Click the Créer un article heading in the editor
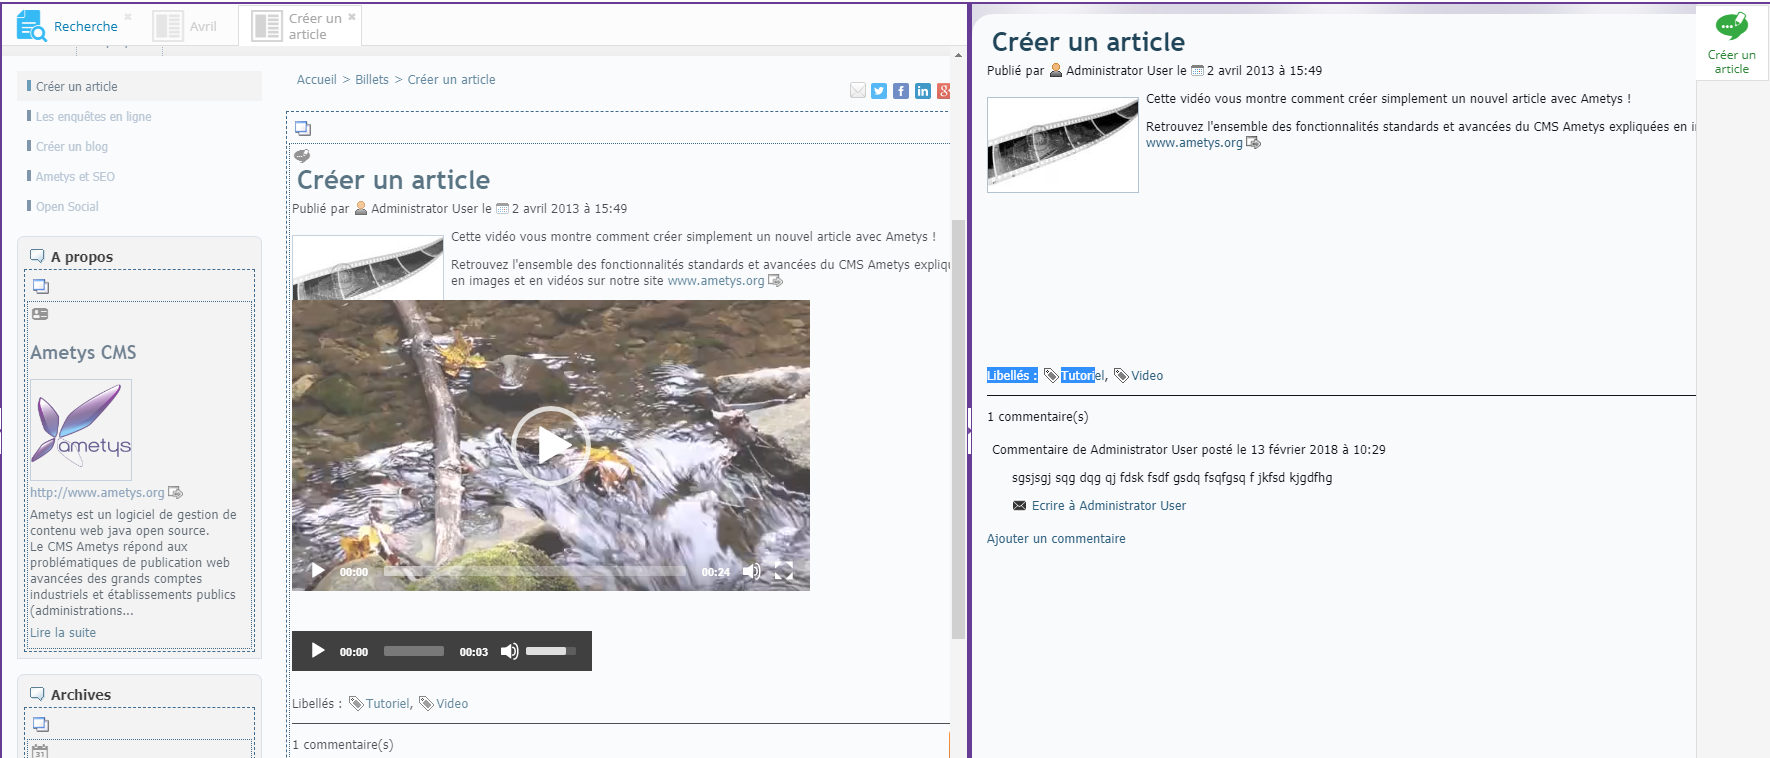 point(393,180)
